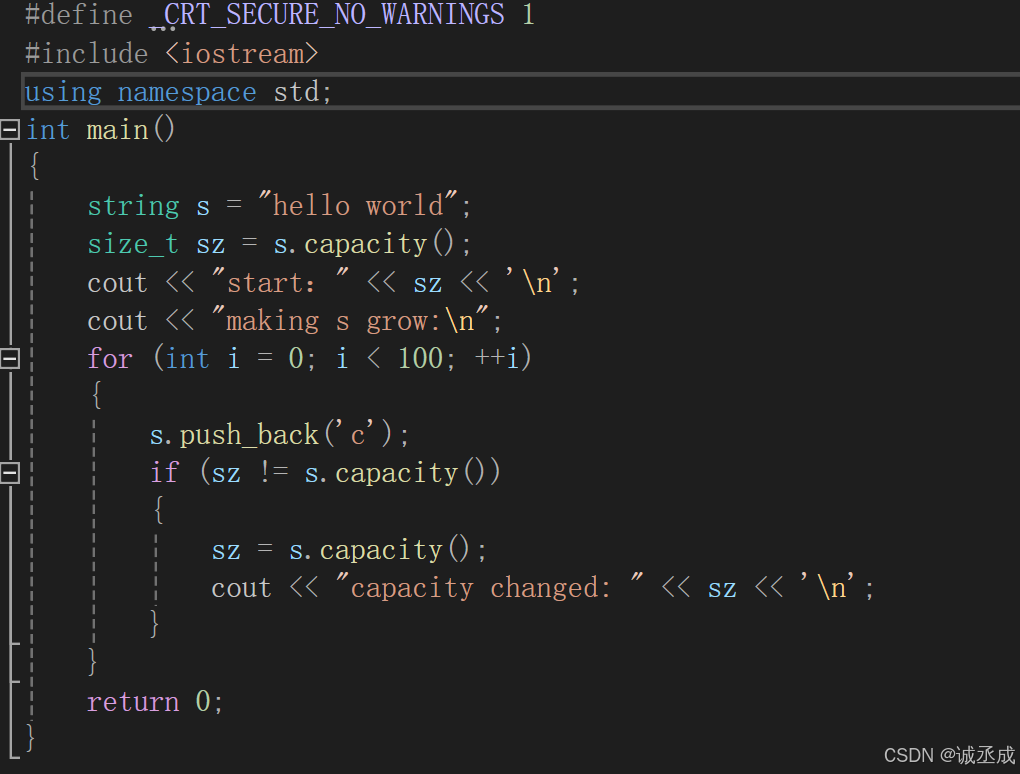Click the 'string' type keyword
Image resolution: width=1020 pixels, height=774 pixels.
tap(133, 206)
